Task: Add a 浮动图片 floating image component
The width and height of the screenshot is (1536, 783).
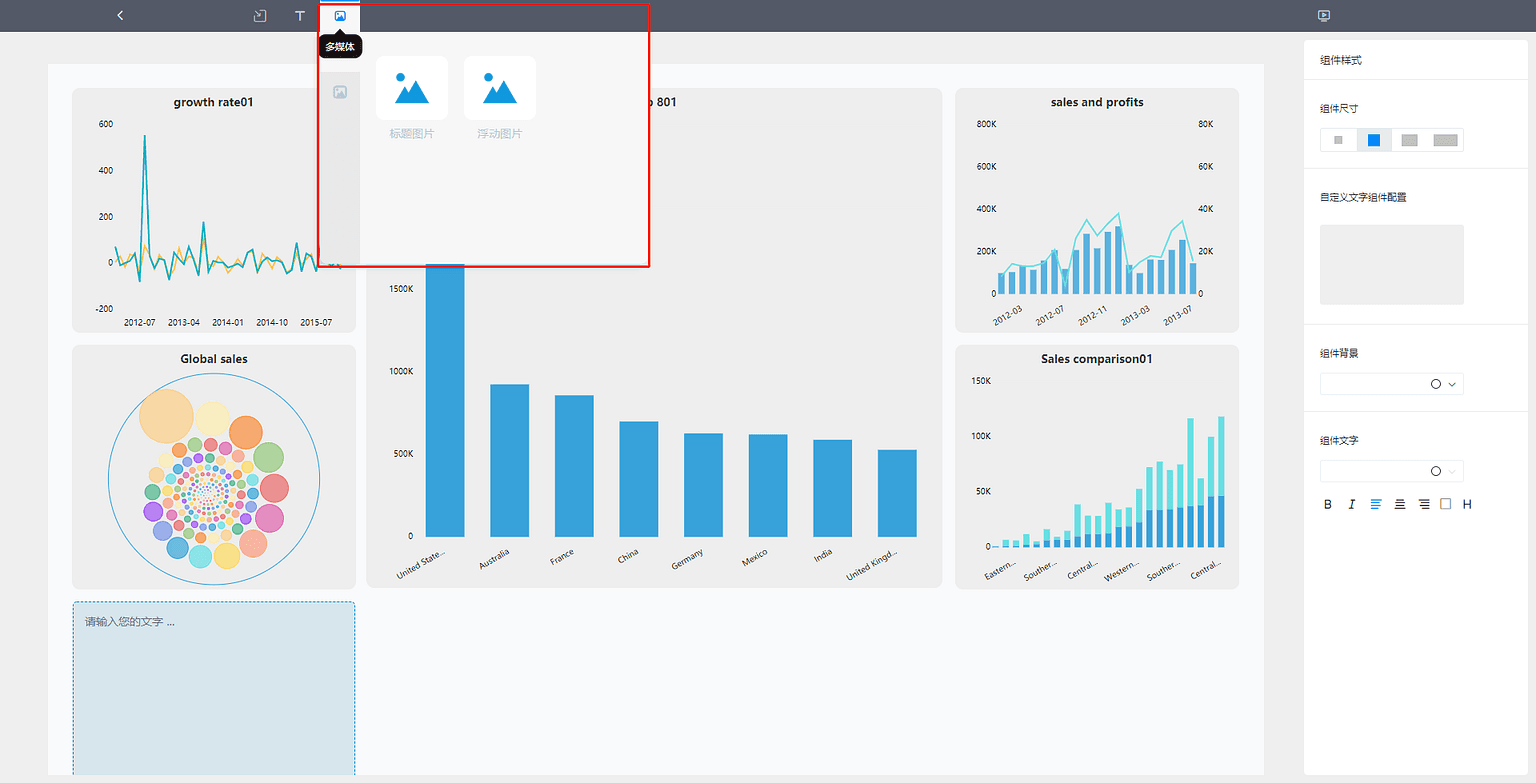Action: tap(500, 88)
